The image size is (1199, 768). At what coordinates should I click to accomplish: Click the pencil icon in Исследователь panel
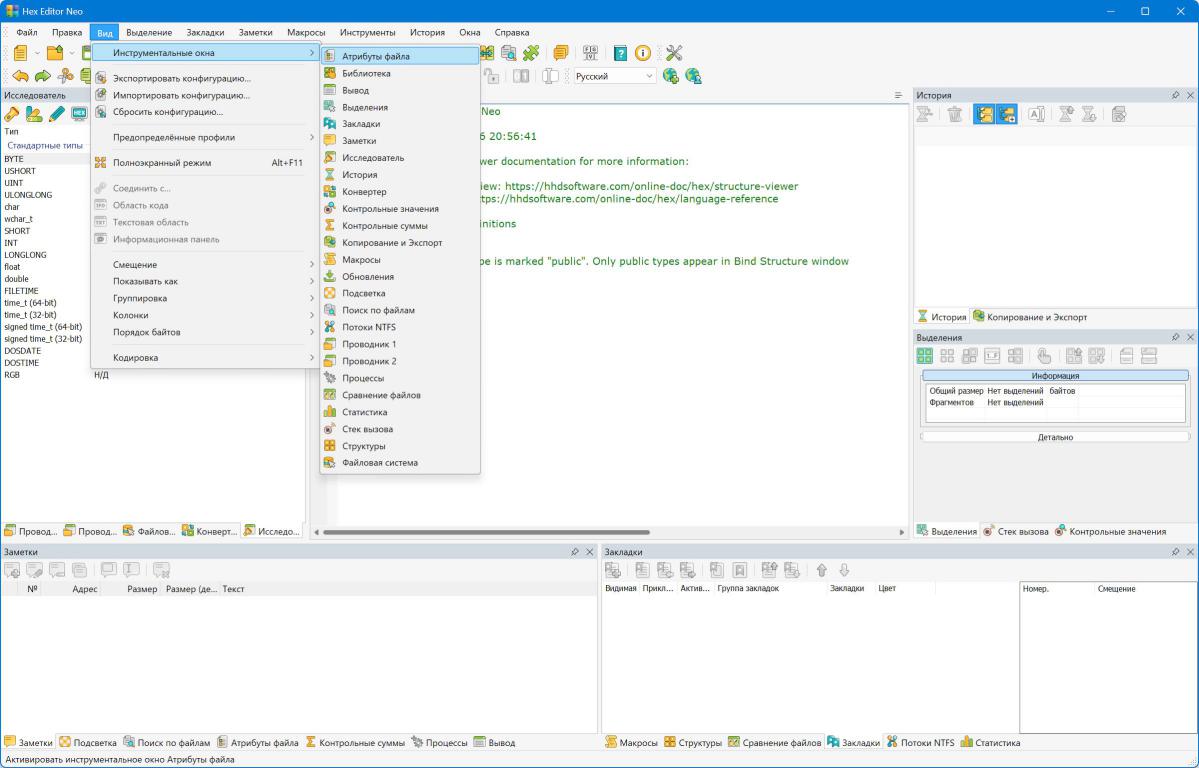56,114
